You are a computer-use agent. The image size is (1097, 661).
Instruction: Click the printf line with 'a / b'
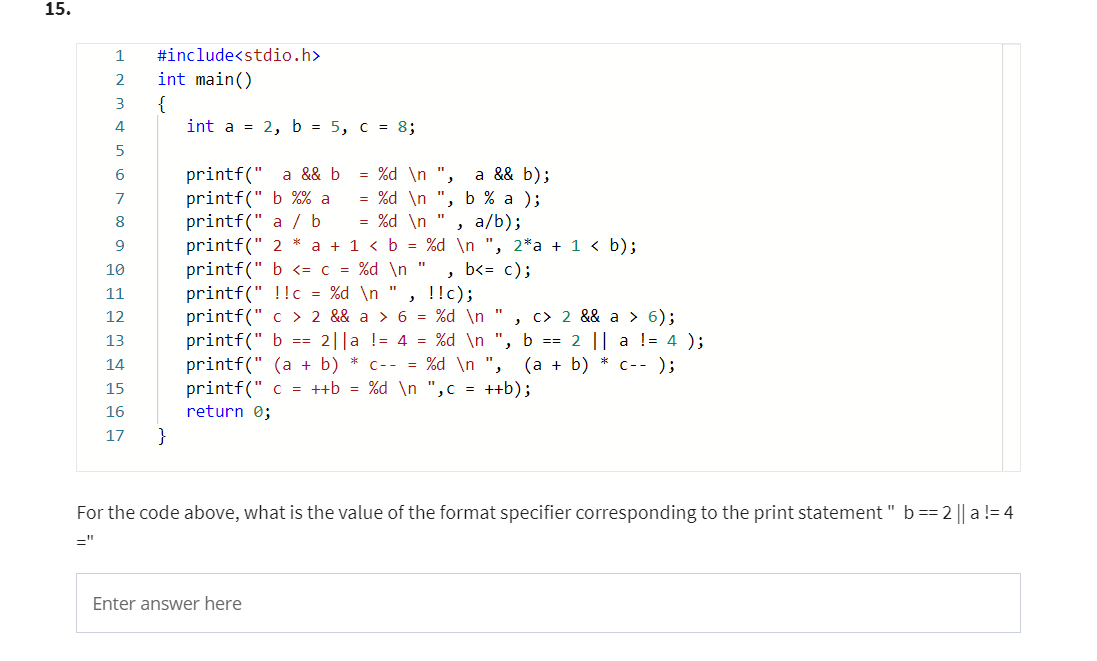point(354,222)
